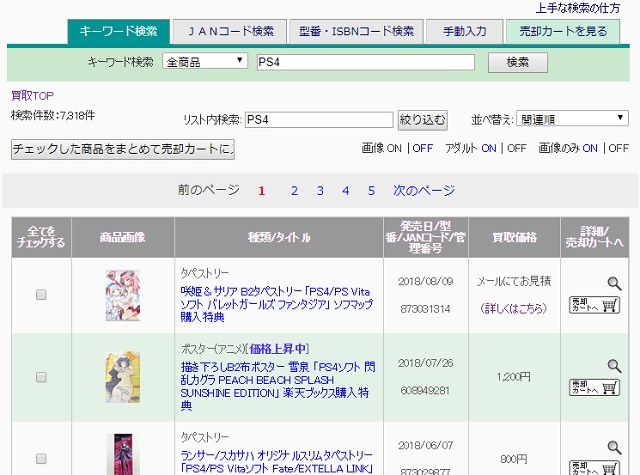Click the 種類/タイトル column header
The height and width of the screenshot is (475, 640).
point(279,237)
